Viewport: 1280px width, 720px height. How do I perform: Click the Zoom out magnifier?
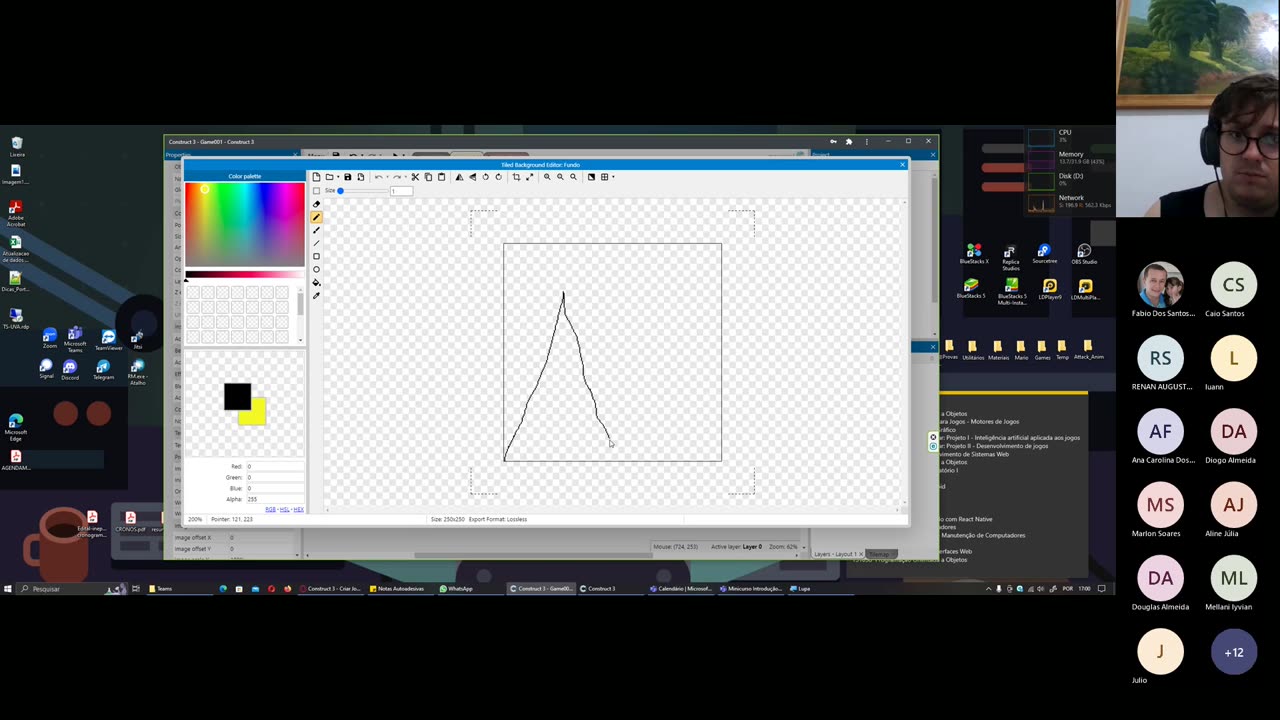click(x=560, y=177)
